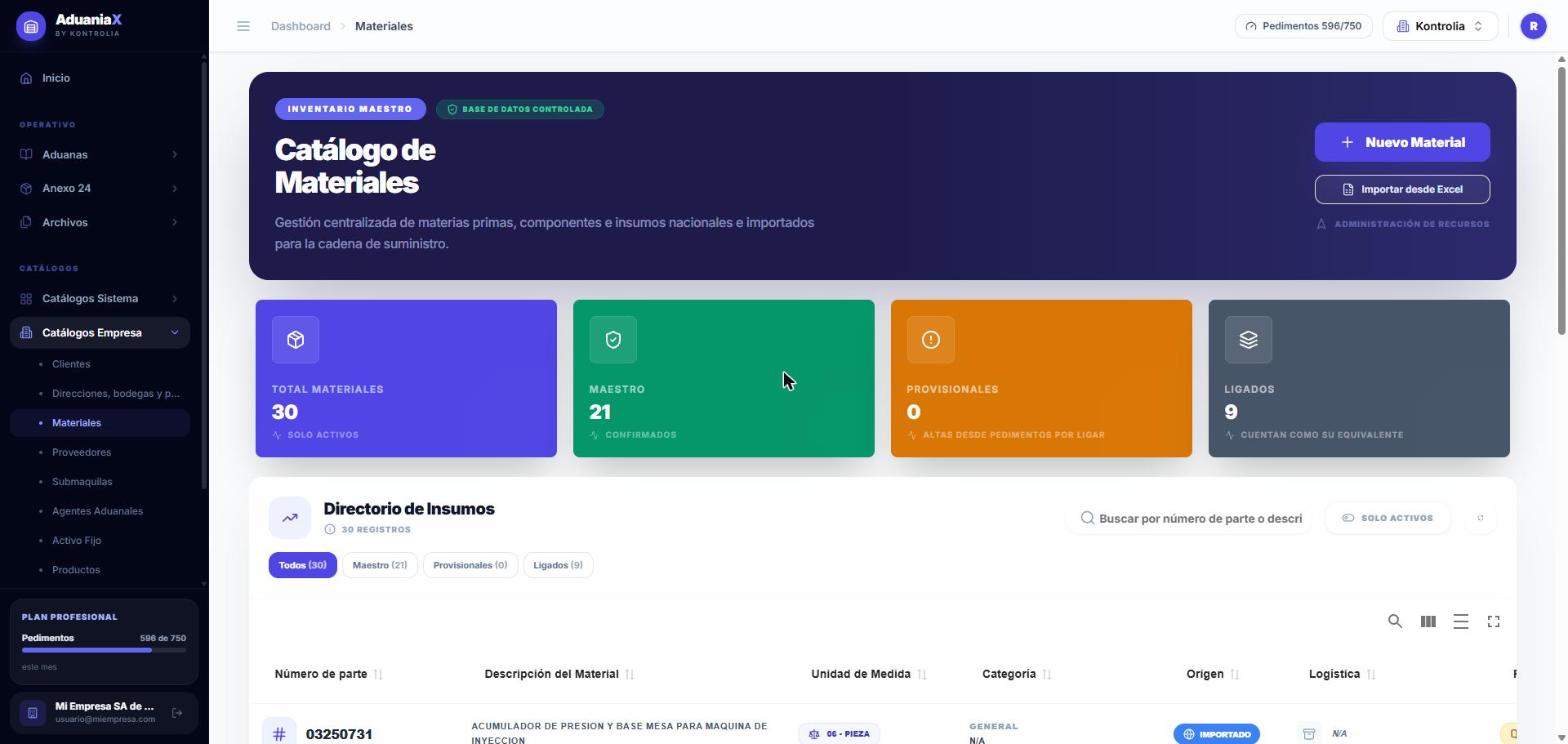Screen dimensions: 1568x744
Task: Click the box icon on Total Materiales card
Action: pyautogui.click(x=295, y=340)
